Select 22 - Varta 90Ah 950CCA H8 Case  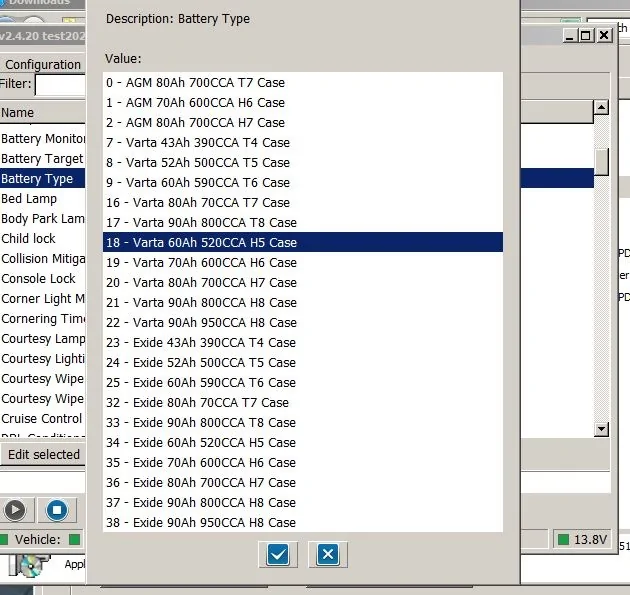[x=303, y=323]
